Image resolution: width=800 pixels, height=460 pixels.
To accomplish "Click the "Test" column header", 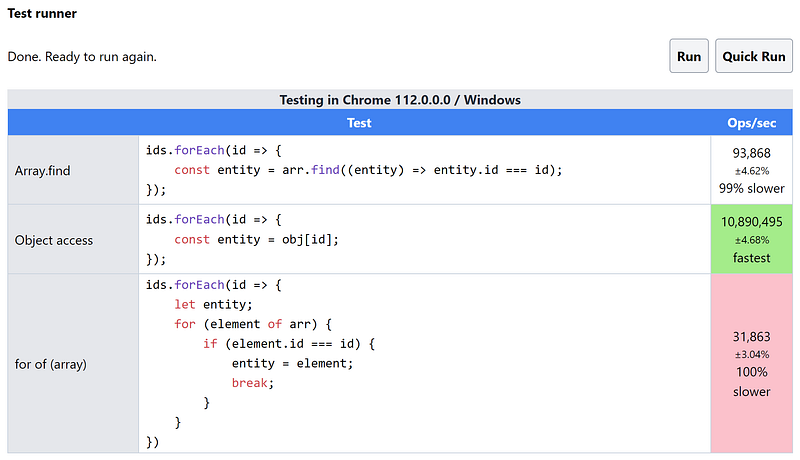I will pyautogui.click(x=359, y=123).
